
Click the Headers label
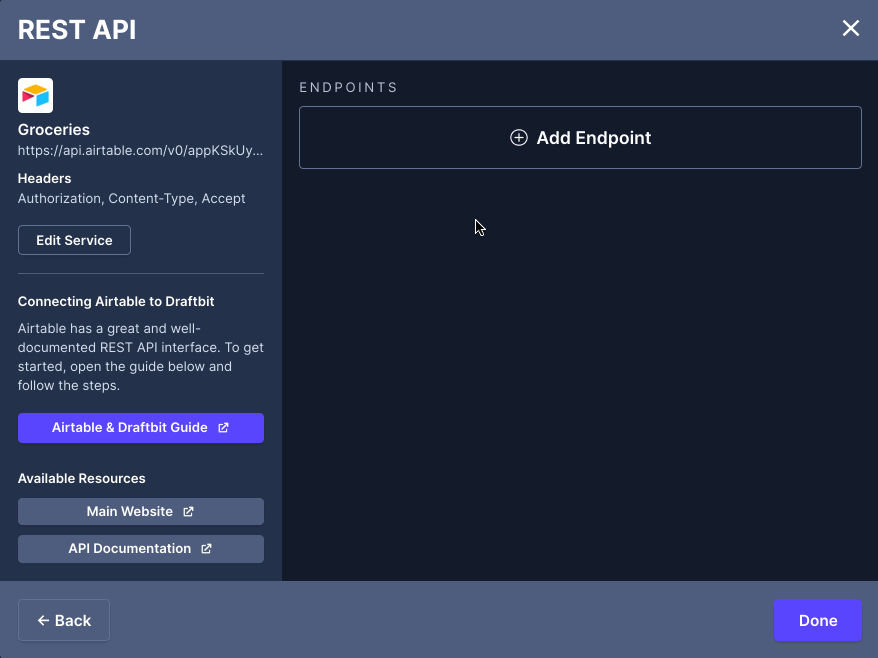[44, 178]
